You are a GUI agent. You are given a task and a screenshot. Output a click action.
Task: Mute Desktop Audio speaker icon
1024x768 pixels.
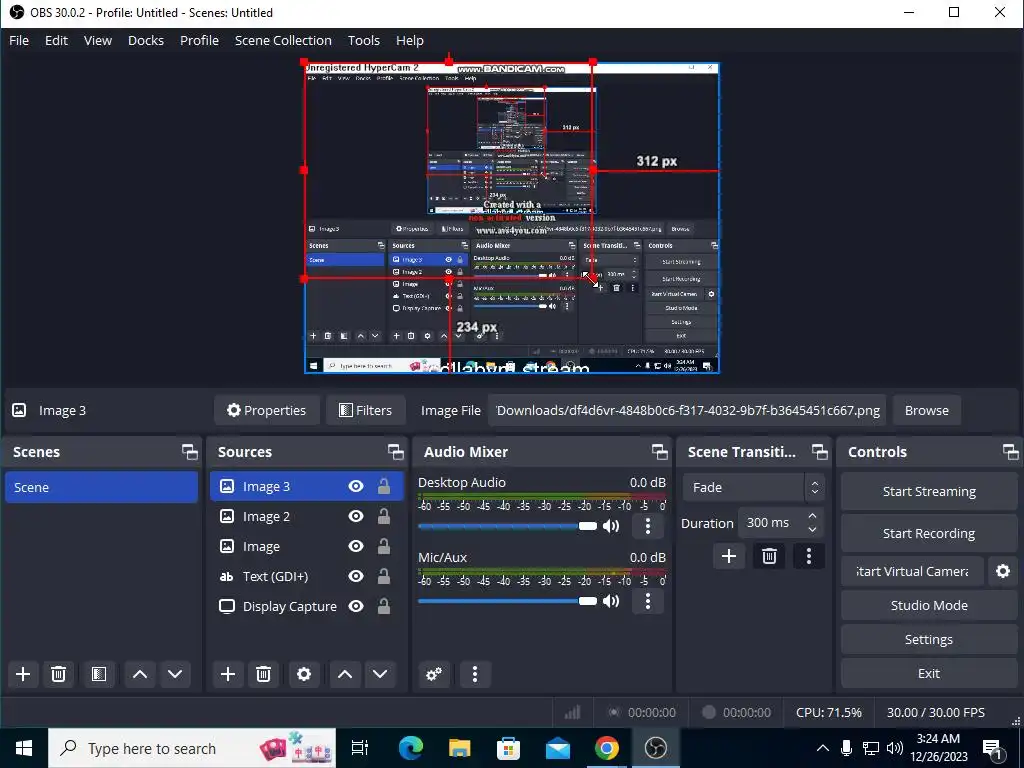[x=611, y=526]
